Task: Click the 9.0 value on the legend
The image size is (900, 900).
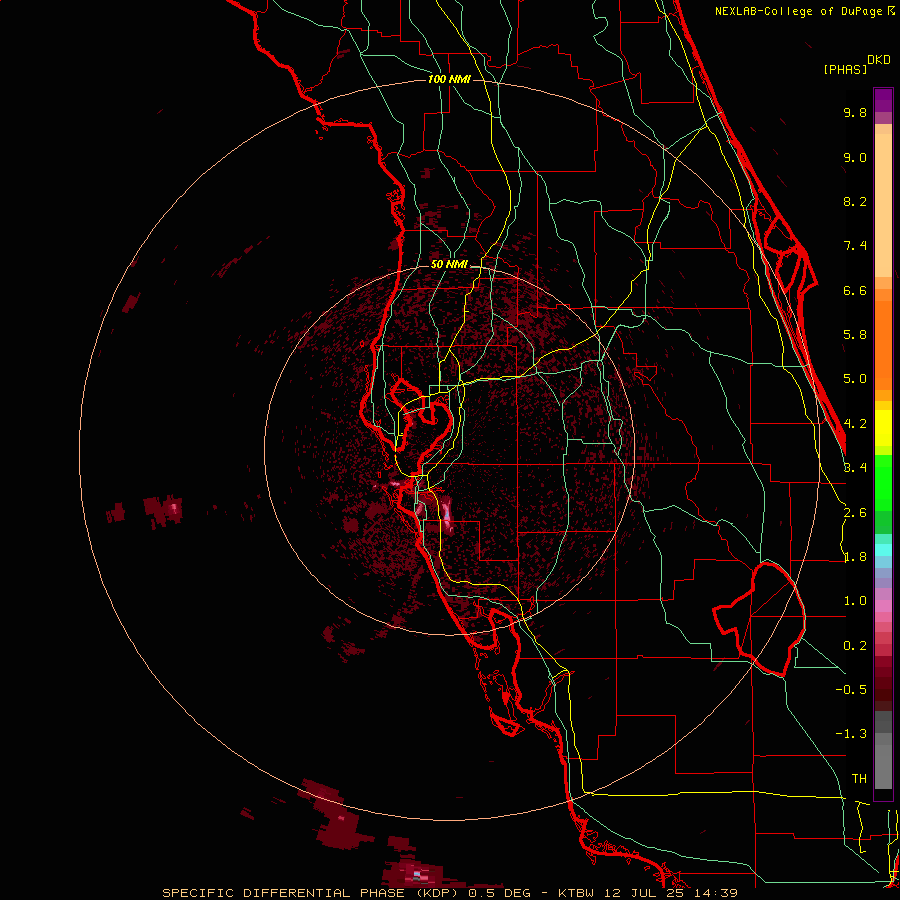Action: (x=855, y=157)
